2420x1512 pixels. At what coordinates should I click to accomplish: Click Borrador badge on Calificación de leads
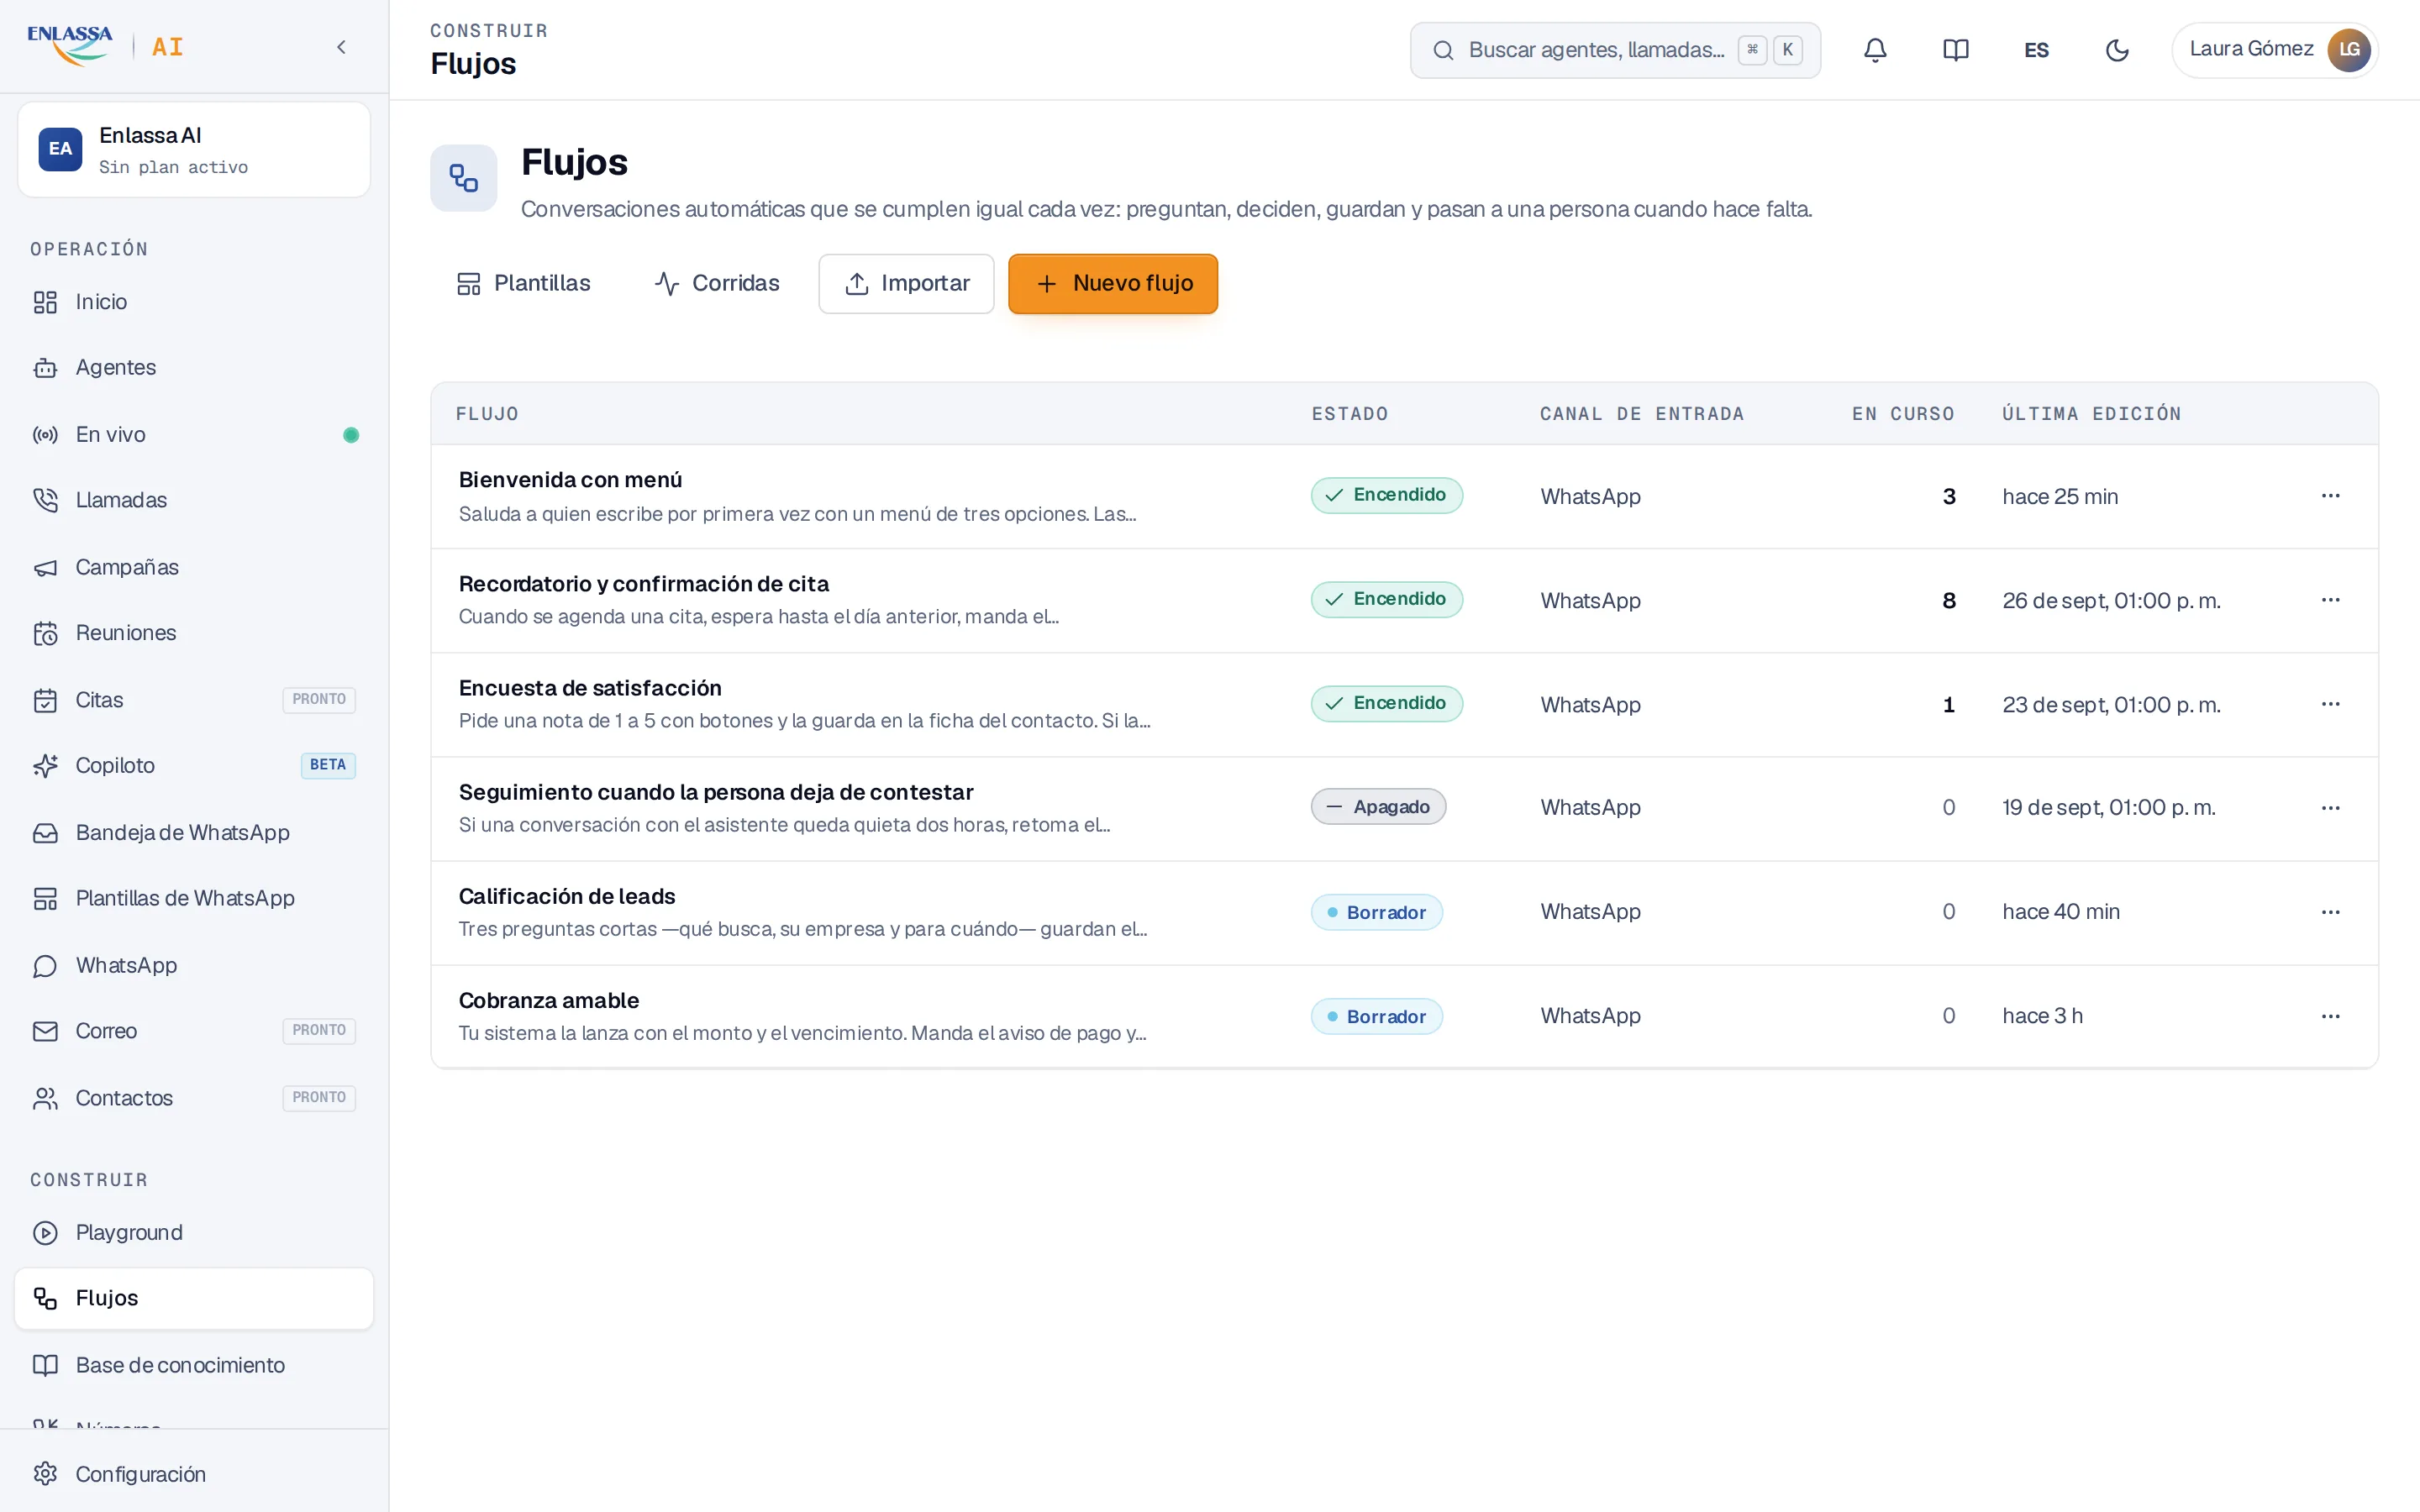(x=1376, y=912)
